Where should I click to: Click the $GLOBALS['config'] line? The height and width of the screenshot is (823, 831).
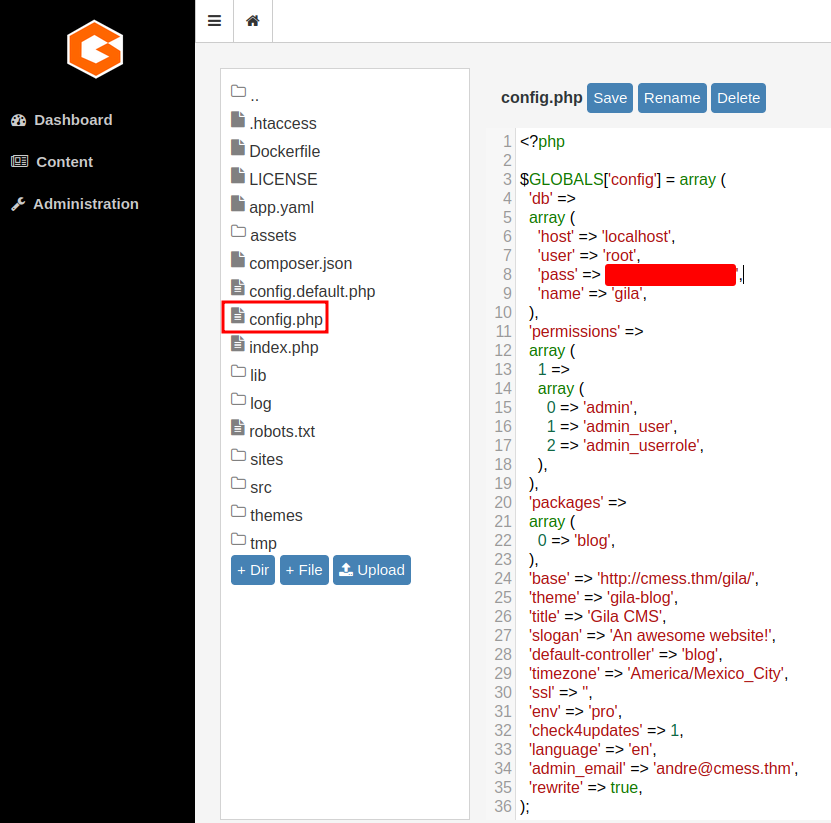click(623, 180)
